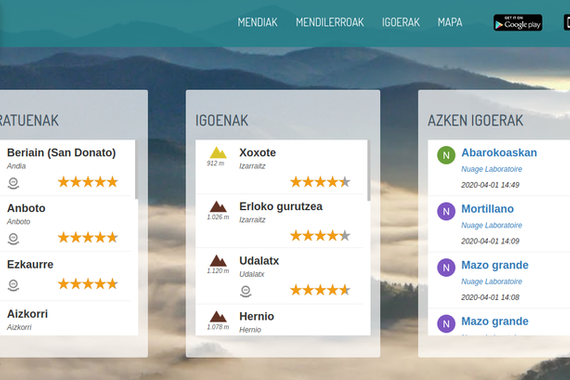
Task: Open the Mortillano ascent link
Action: (x=487, y=209)
